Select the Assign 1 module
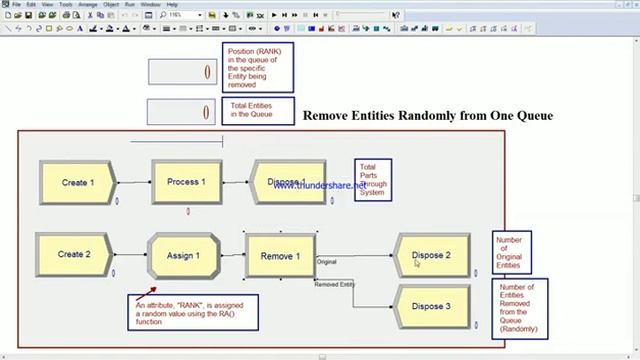This screenshot has height=360, width=640. [184, 256]
